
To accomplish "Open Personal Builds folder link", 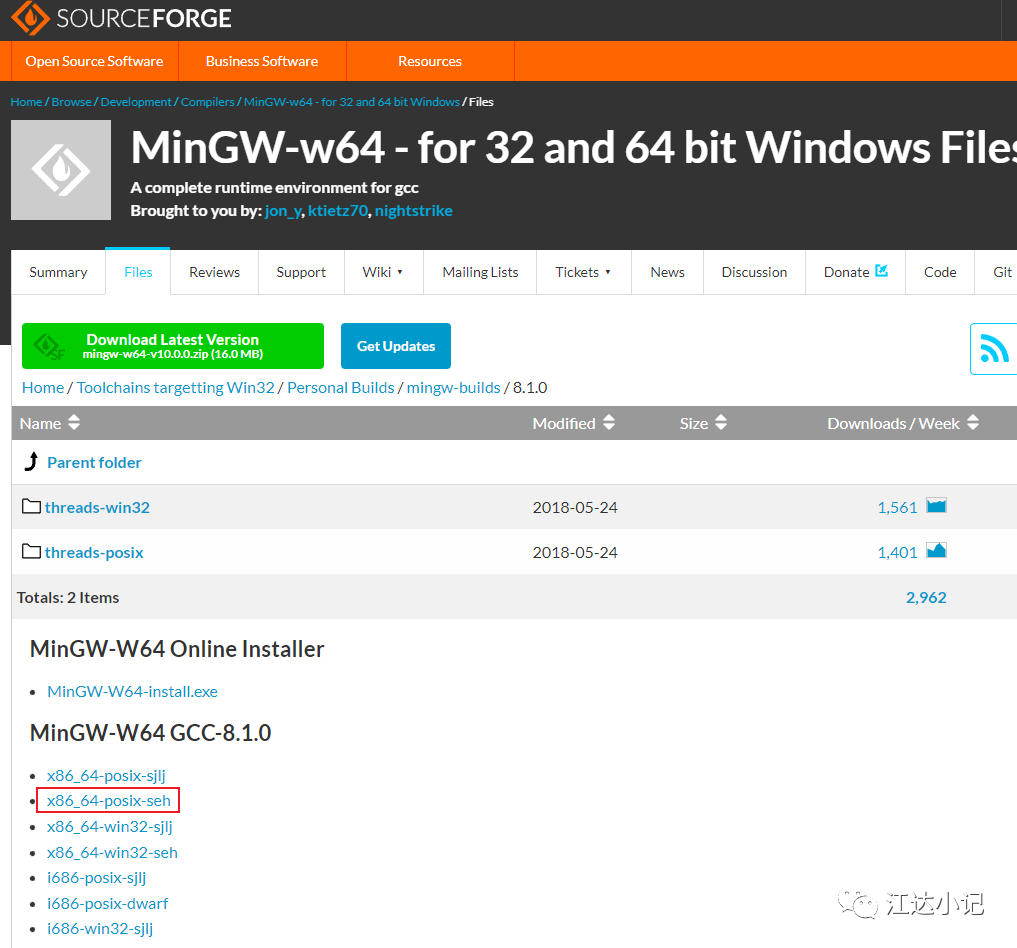I will (341, 387).
